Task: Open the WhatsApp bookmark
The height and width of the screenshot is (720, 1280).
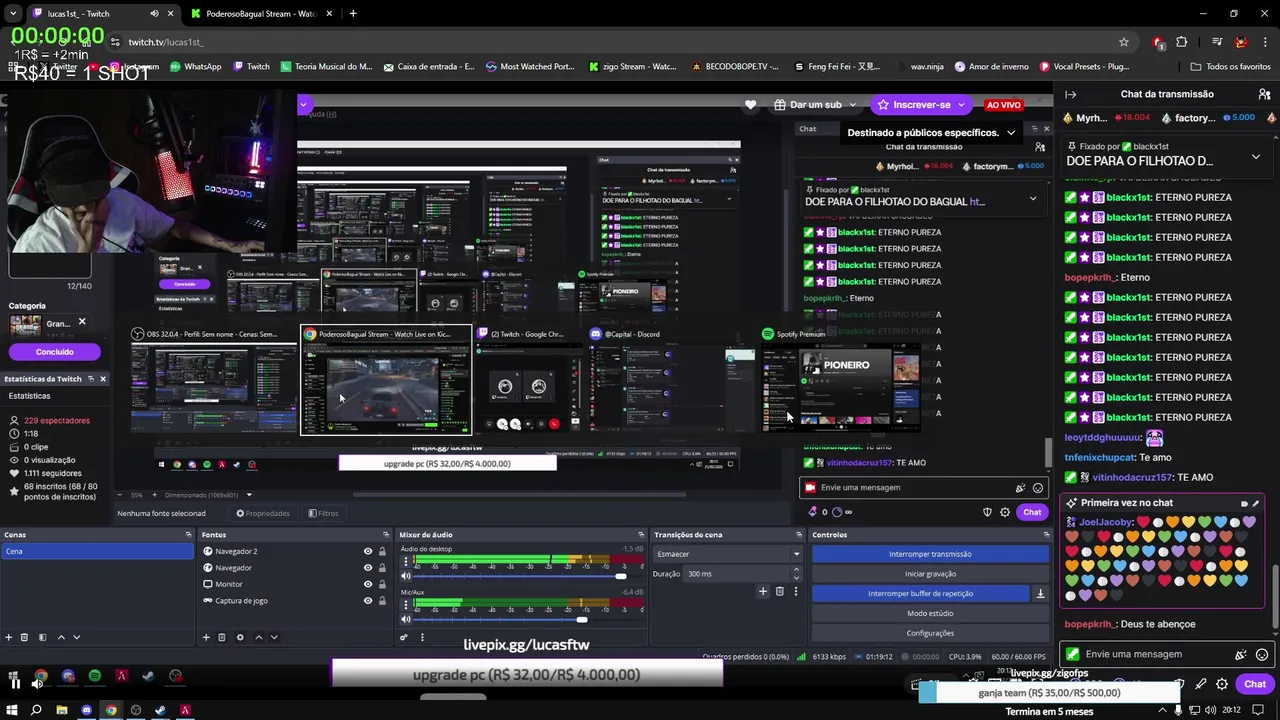Action: pos(196,67)
